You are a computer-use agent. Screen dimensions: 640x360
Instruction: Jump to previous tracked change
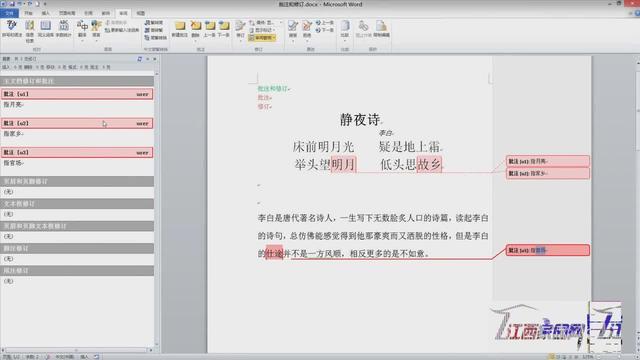coord(325,23)
